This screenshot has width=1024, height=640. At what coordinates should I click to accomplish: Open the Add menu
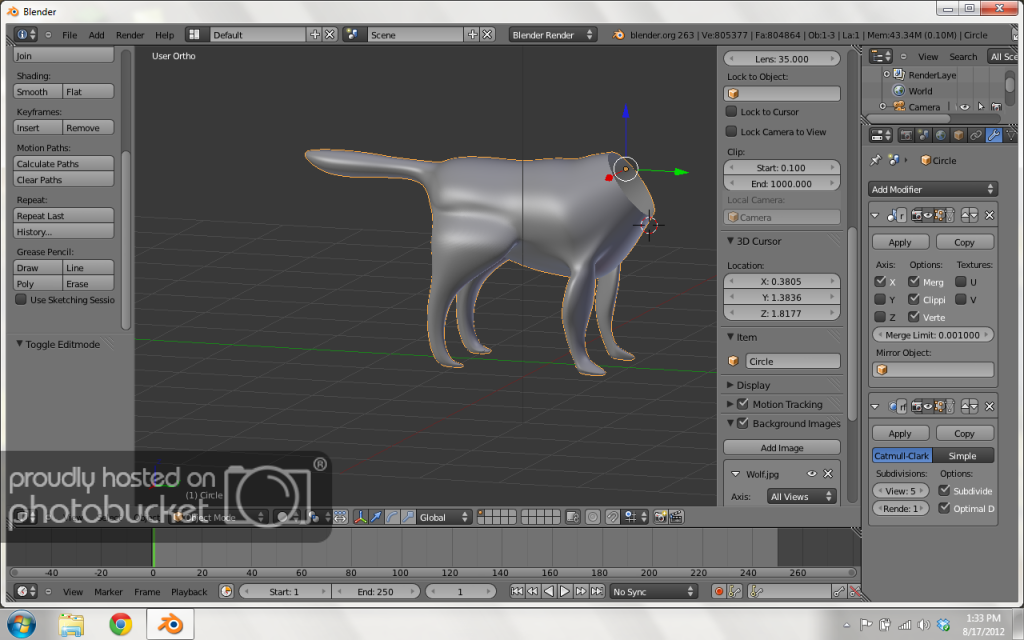click(97, 35)
